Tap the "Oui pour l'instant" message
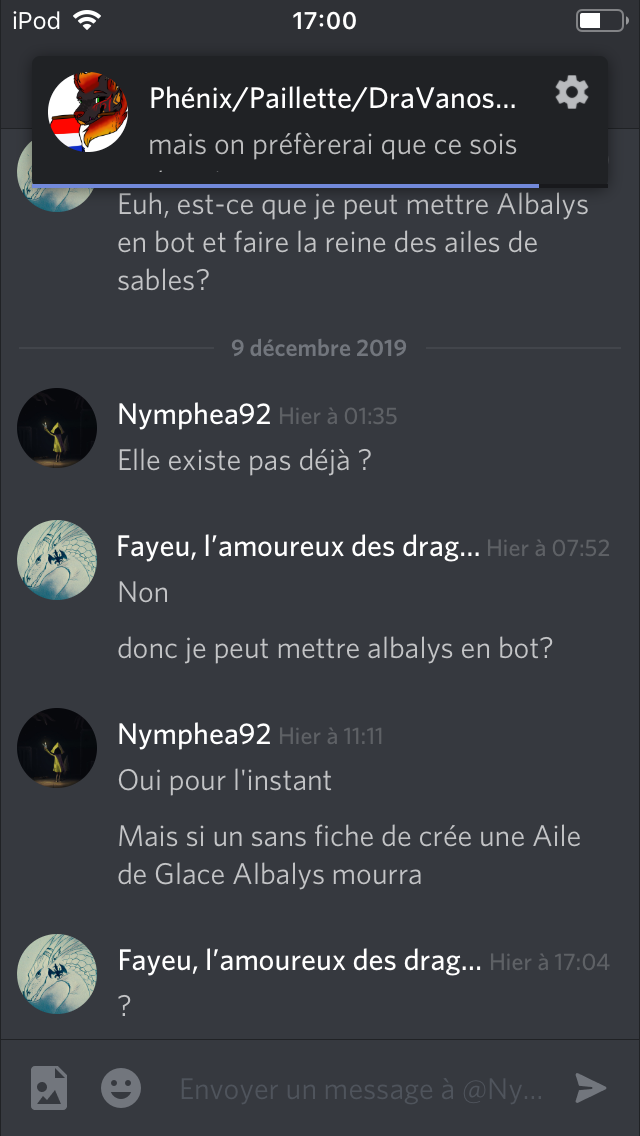The width and height of the screenshot is (640, 1136). pyautogui.click(x=225, y=780)
